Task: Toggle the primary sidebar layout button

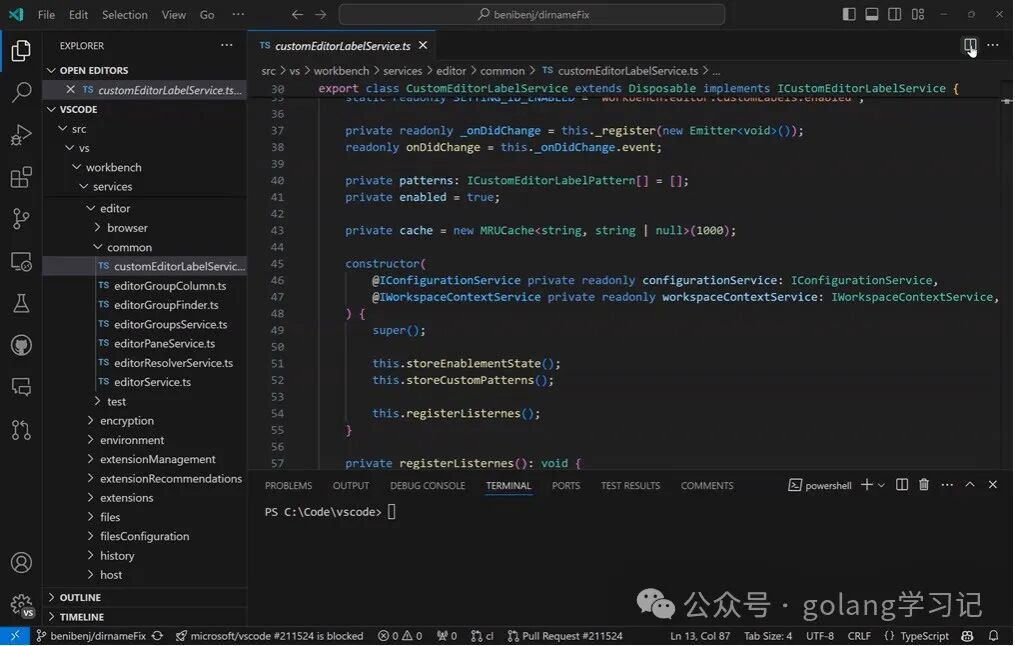Action: click(849, 15)
